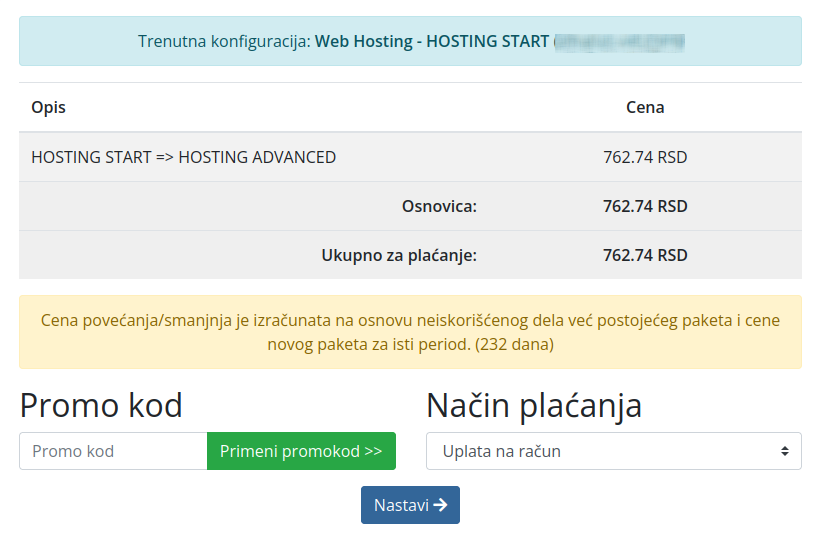This screenshot has height=546, width=819.
Task: Click the arrow icon on Nastavi button
Action: pos(440,505)
